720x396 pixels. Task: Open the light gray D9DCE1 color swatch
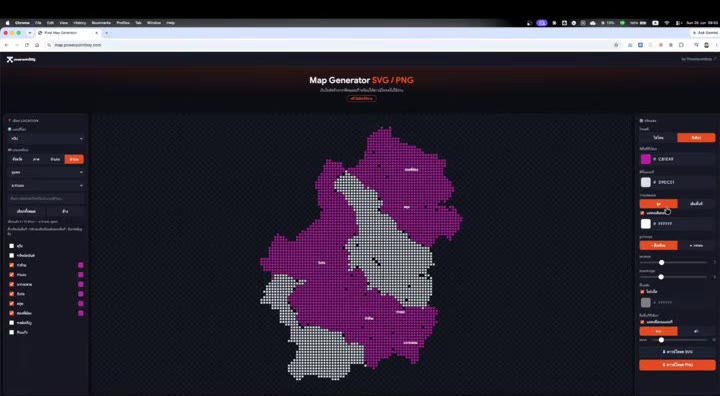(646, 182)
